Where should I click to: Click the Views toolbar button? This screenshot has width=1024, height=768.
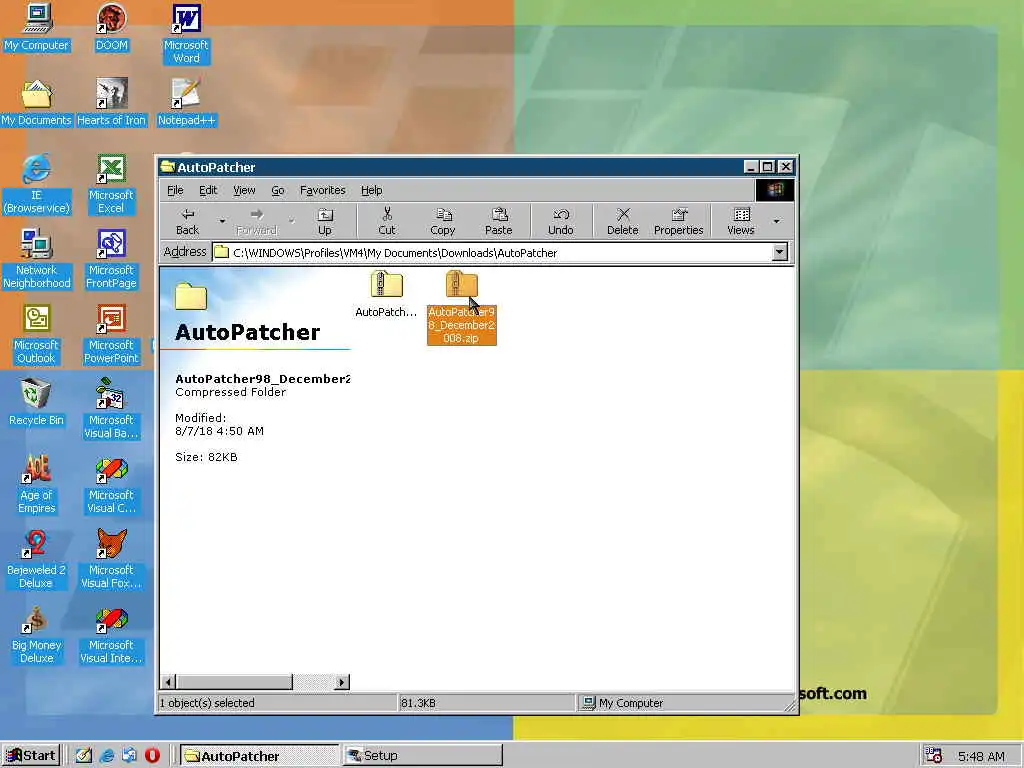741,221
